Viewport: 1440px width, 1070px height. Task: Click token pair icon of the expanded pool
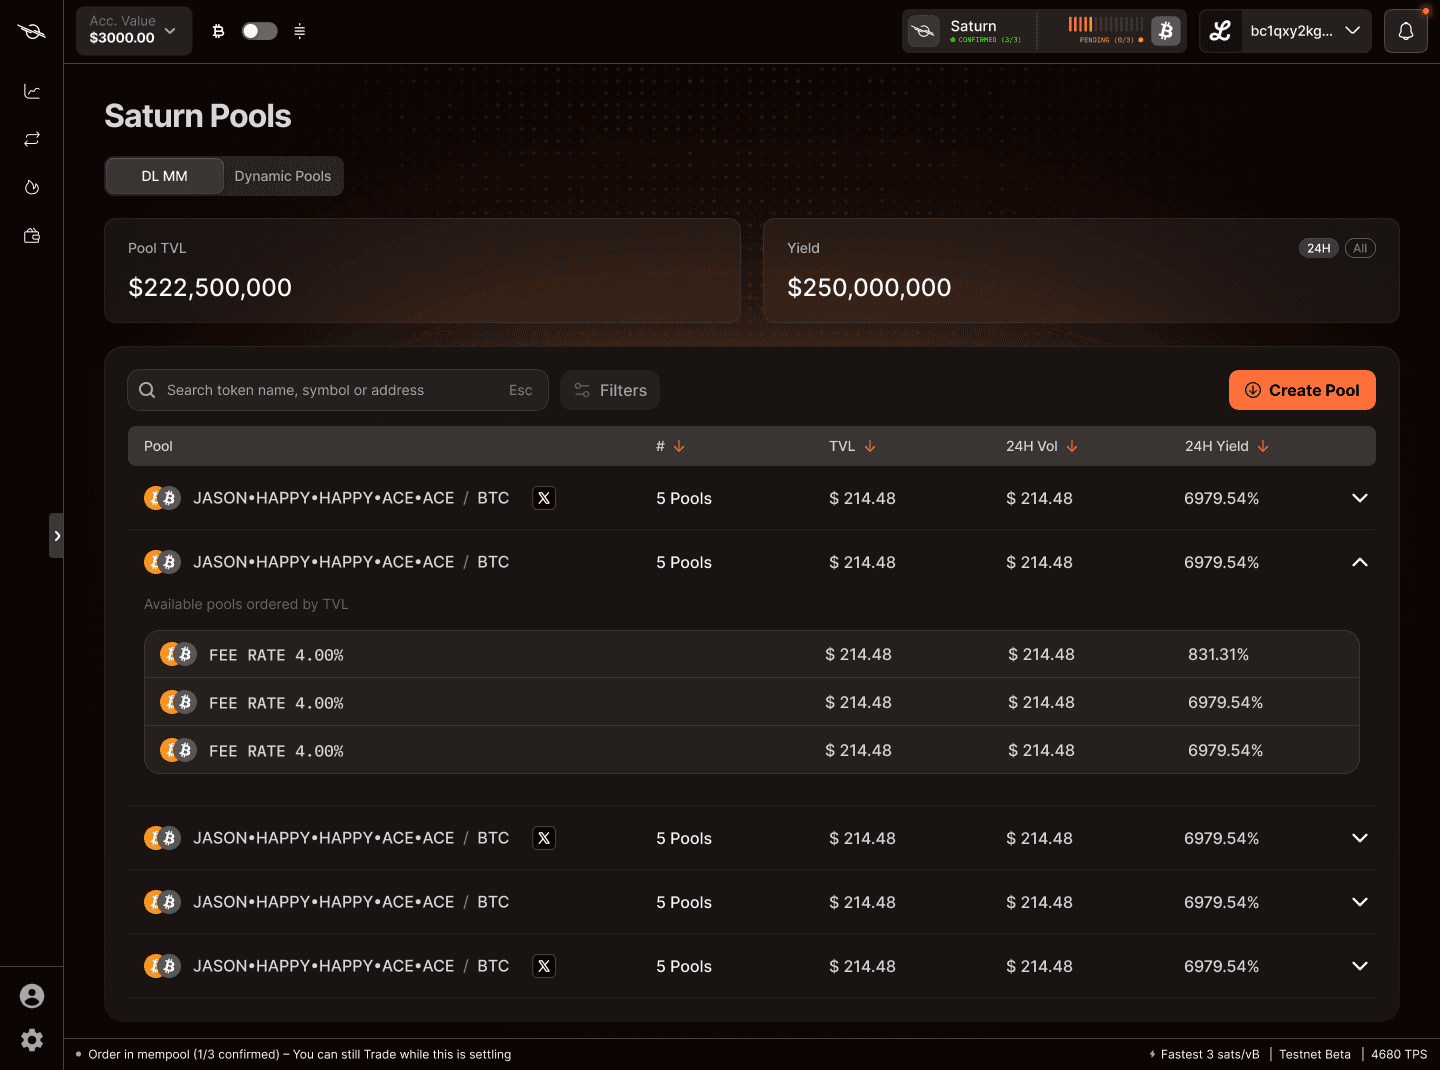point(162,562)
